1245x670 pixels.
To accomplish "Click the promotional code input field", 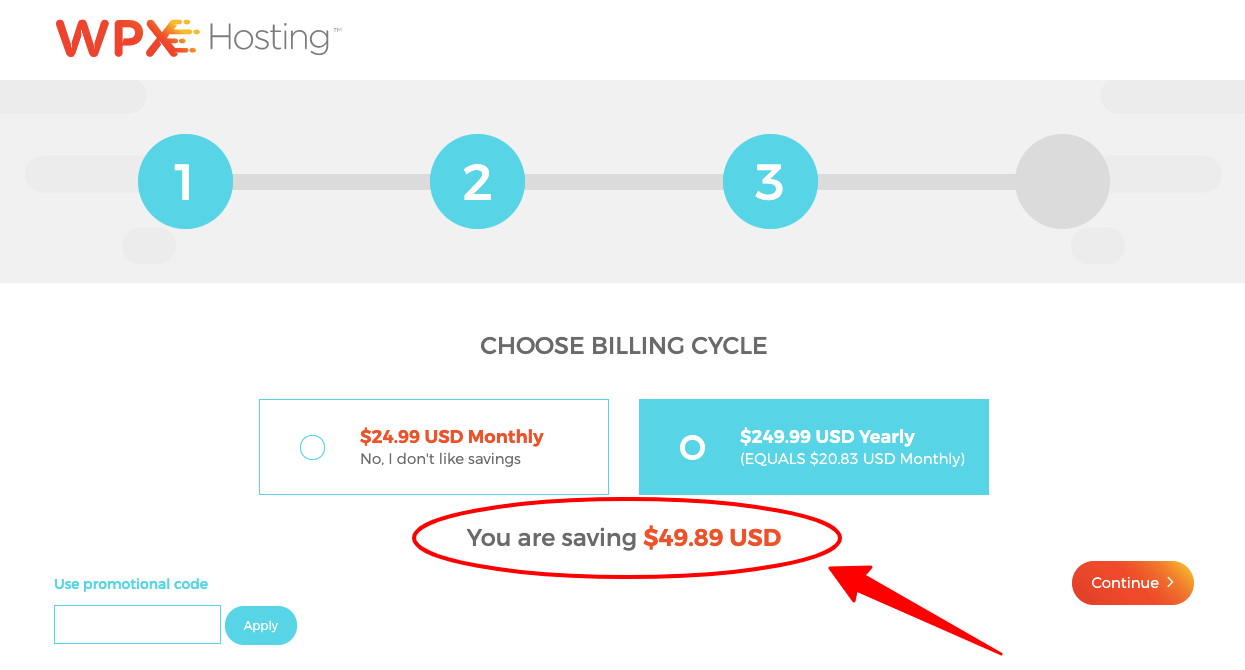I will click(137, 624).
